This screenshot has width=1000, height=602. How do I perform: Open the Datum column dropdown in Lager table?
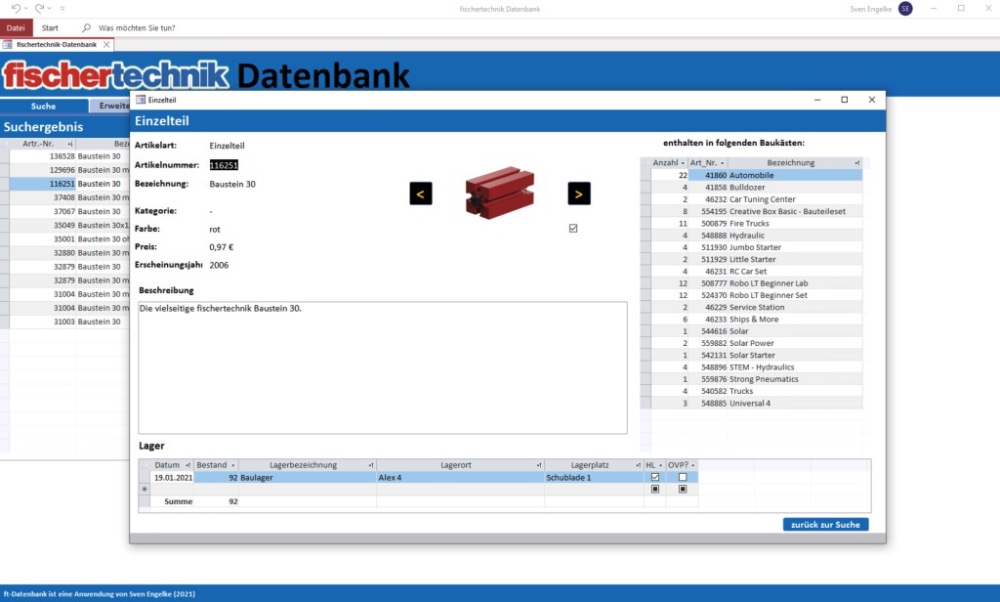pyautogui.click(x=188, y=466)
